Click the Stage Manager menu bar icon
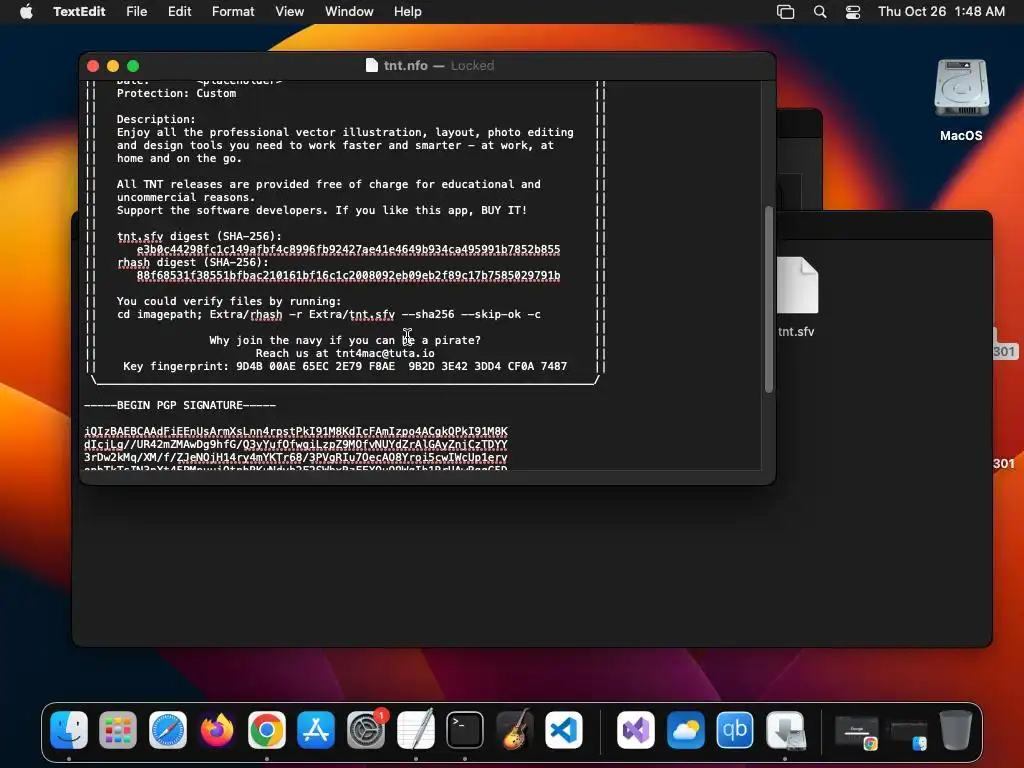1024x768 pixels. [x=786, y=12]
